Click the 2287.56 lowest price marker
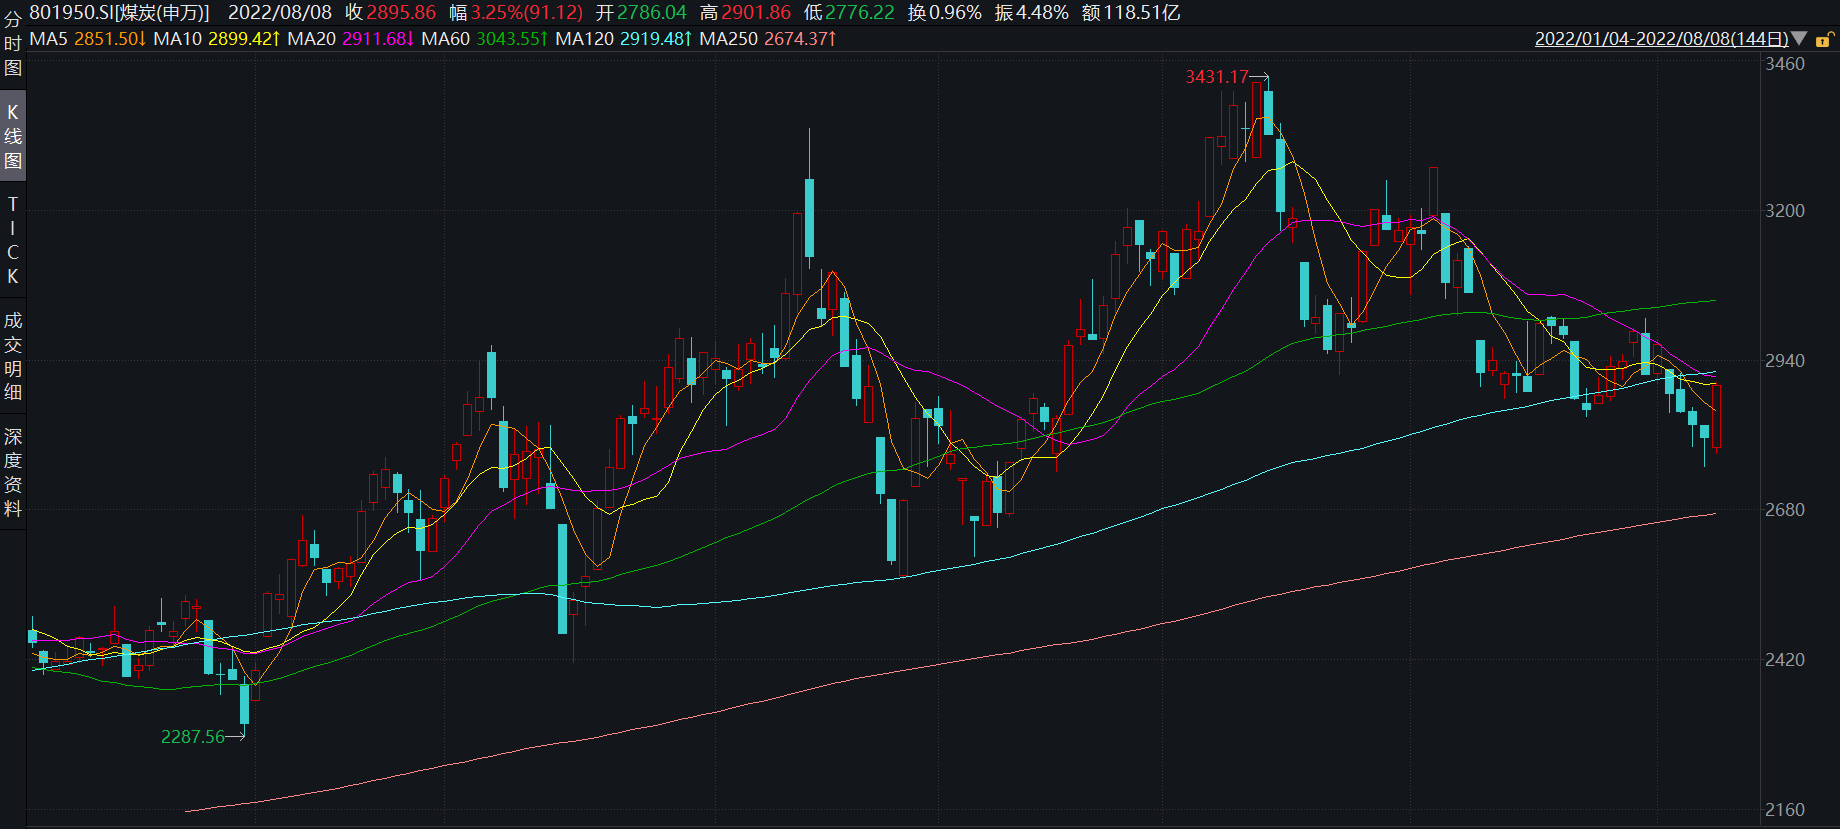This screenshot has height=829, width=1840. click(193, 737)
